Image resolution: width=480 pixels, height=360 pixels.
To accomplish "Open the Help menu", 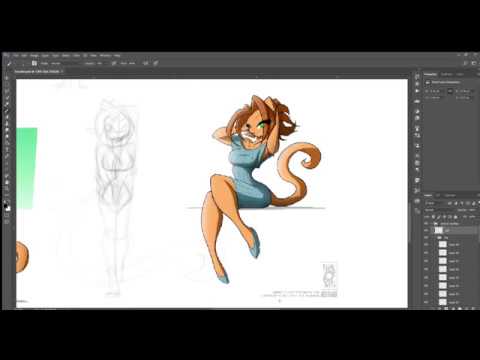I will [x=117, y=55].
